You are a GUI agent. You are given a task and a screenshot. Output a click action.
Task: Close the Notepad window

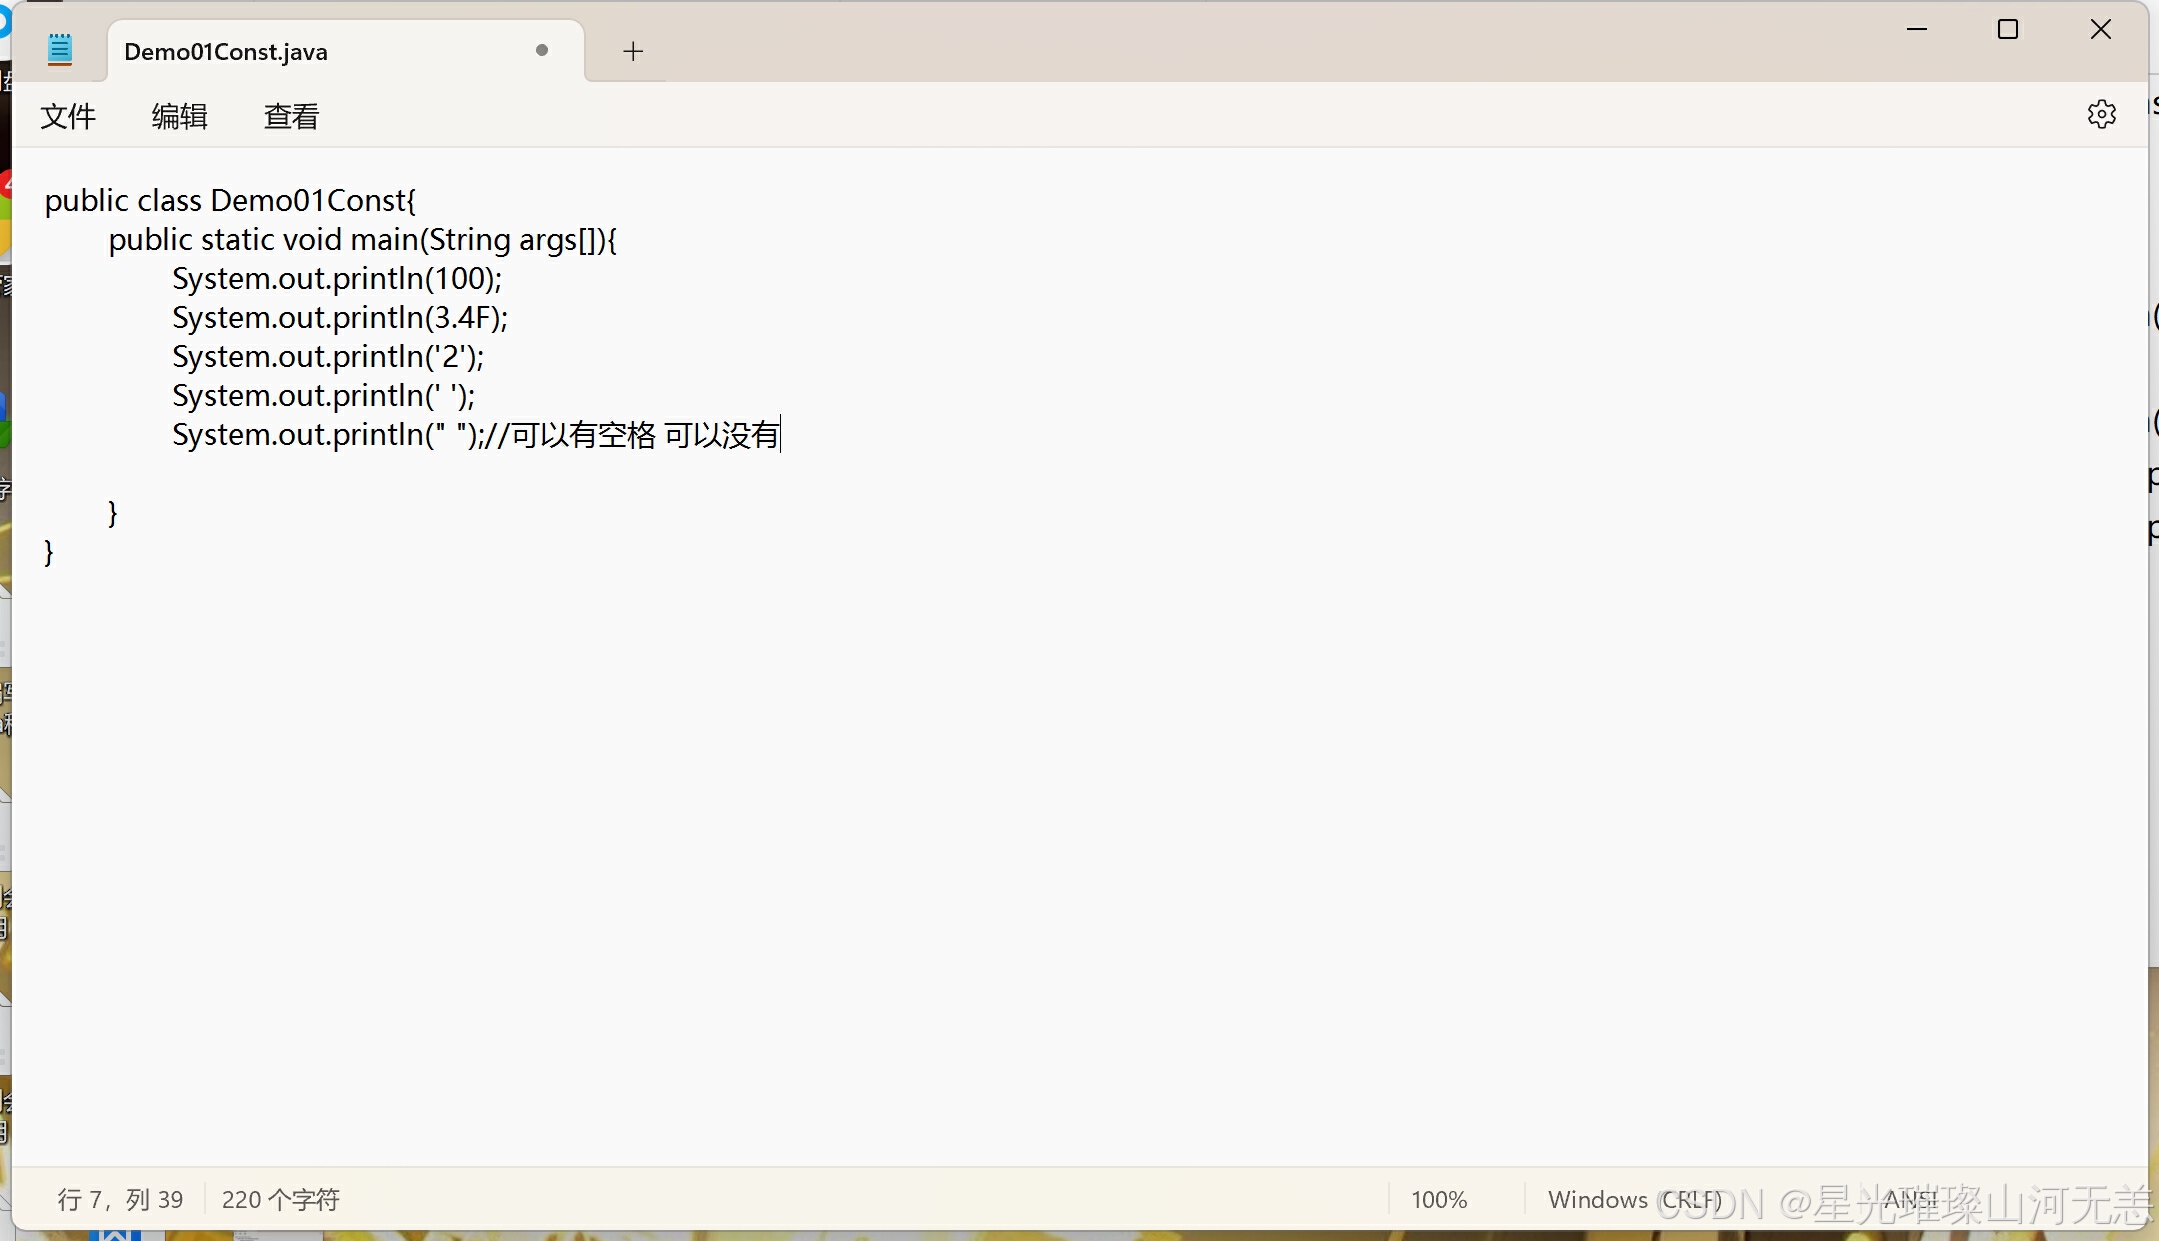[2100, 30]
